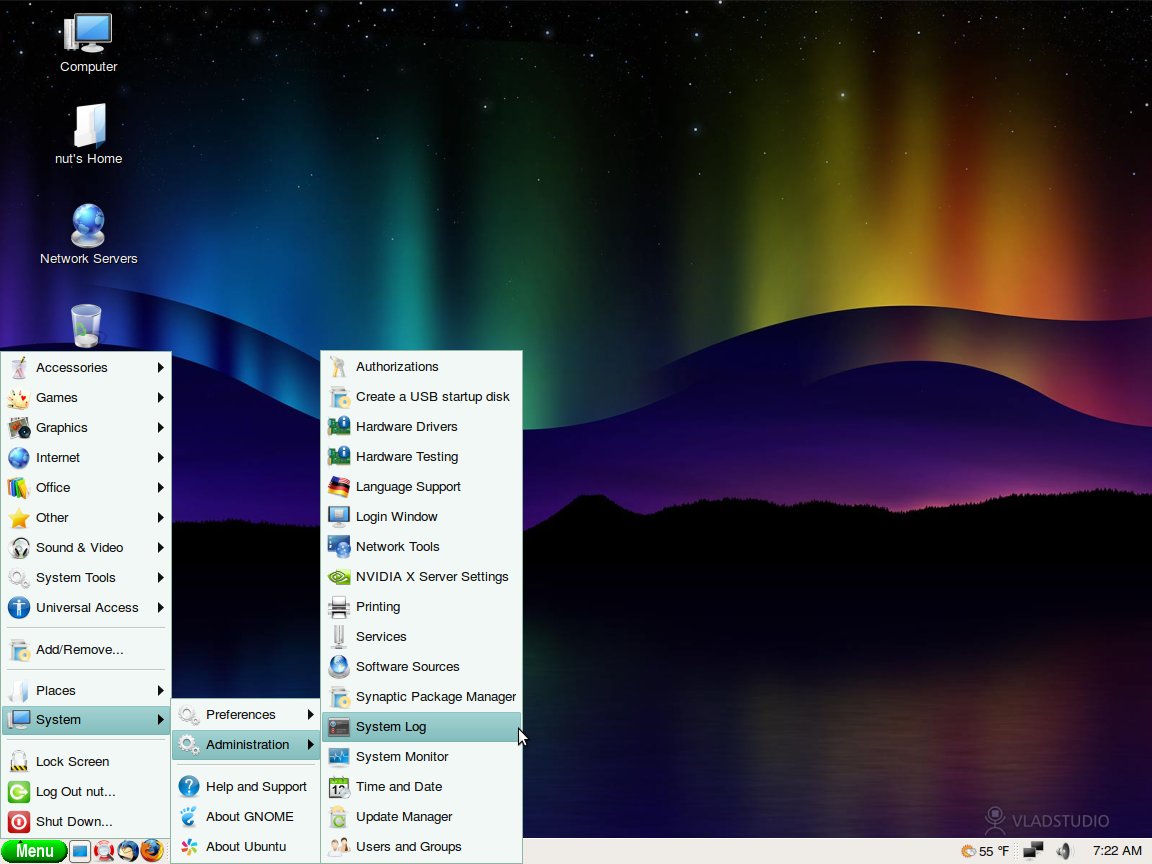Open the Graphics submenu
The image size is (1152, 864).
87,428
